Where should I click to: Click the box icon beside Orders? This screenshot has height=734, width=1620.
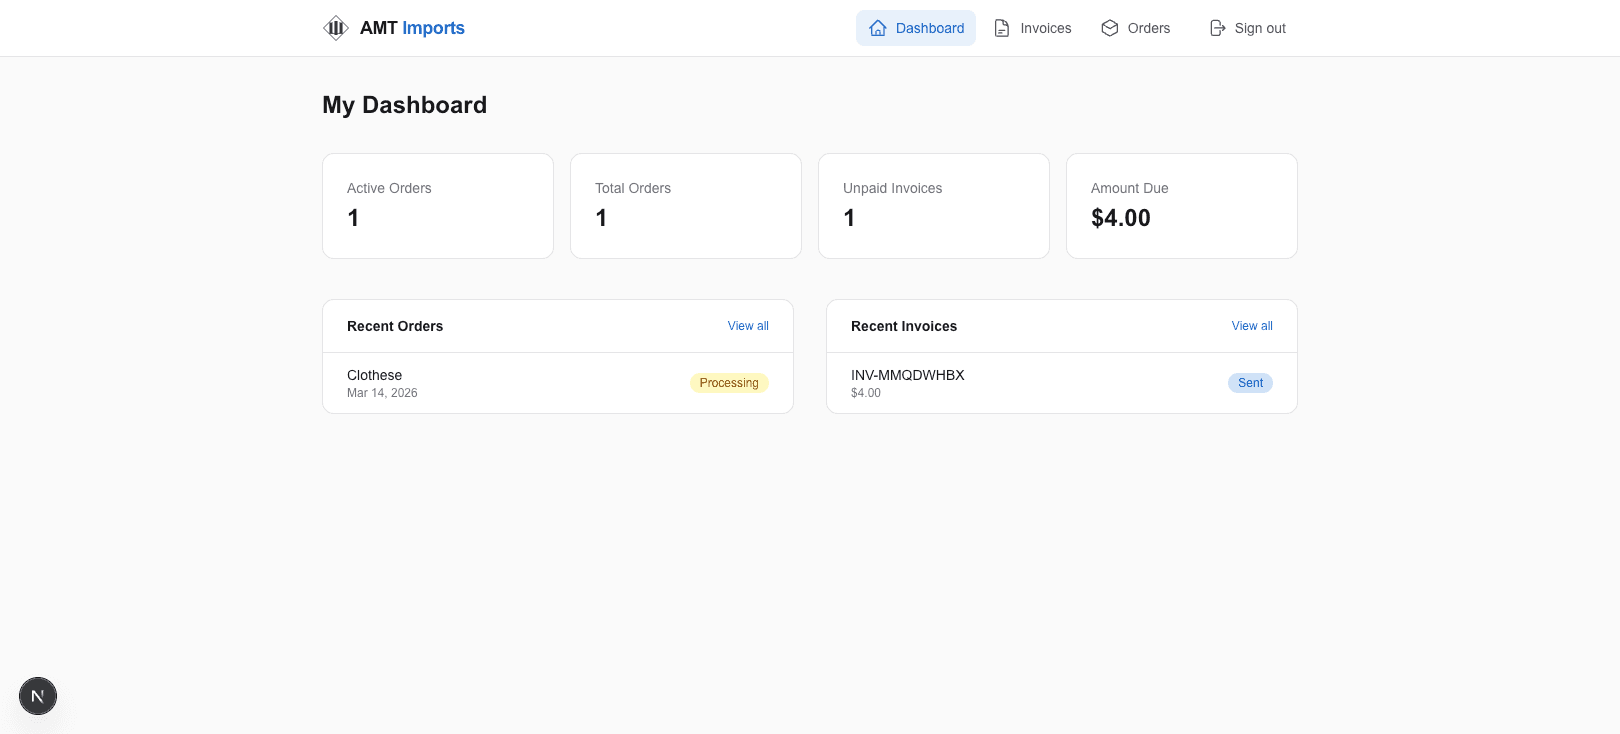click(1110, 28)
